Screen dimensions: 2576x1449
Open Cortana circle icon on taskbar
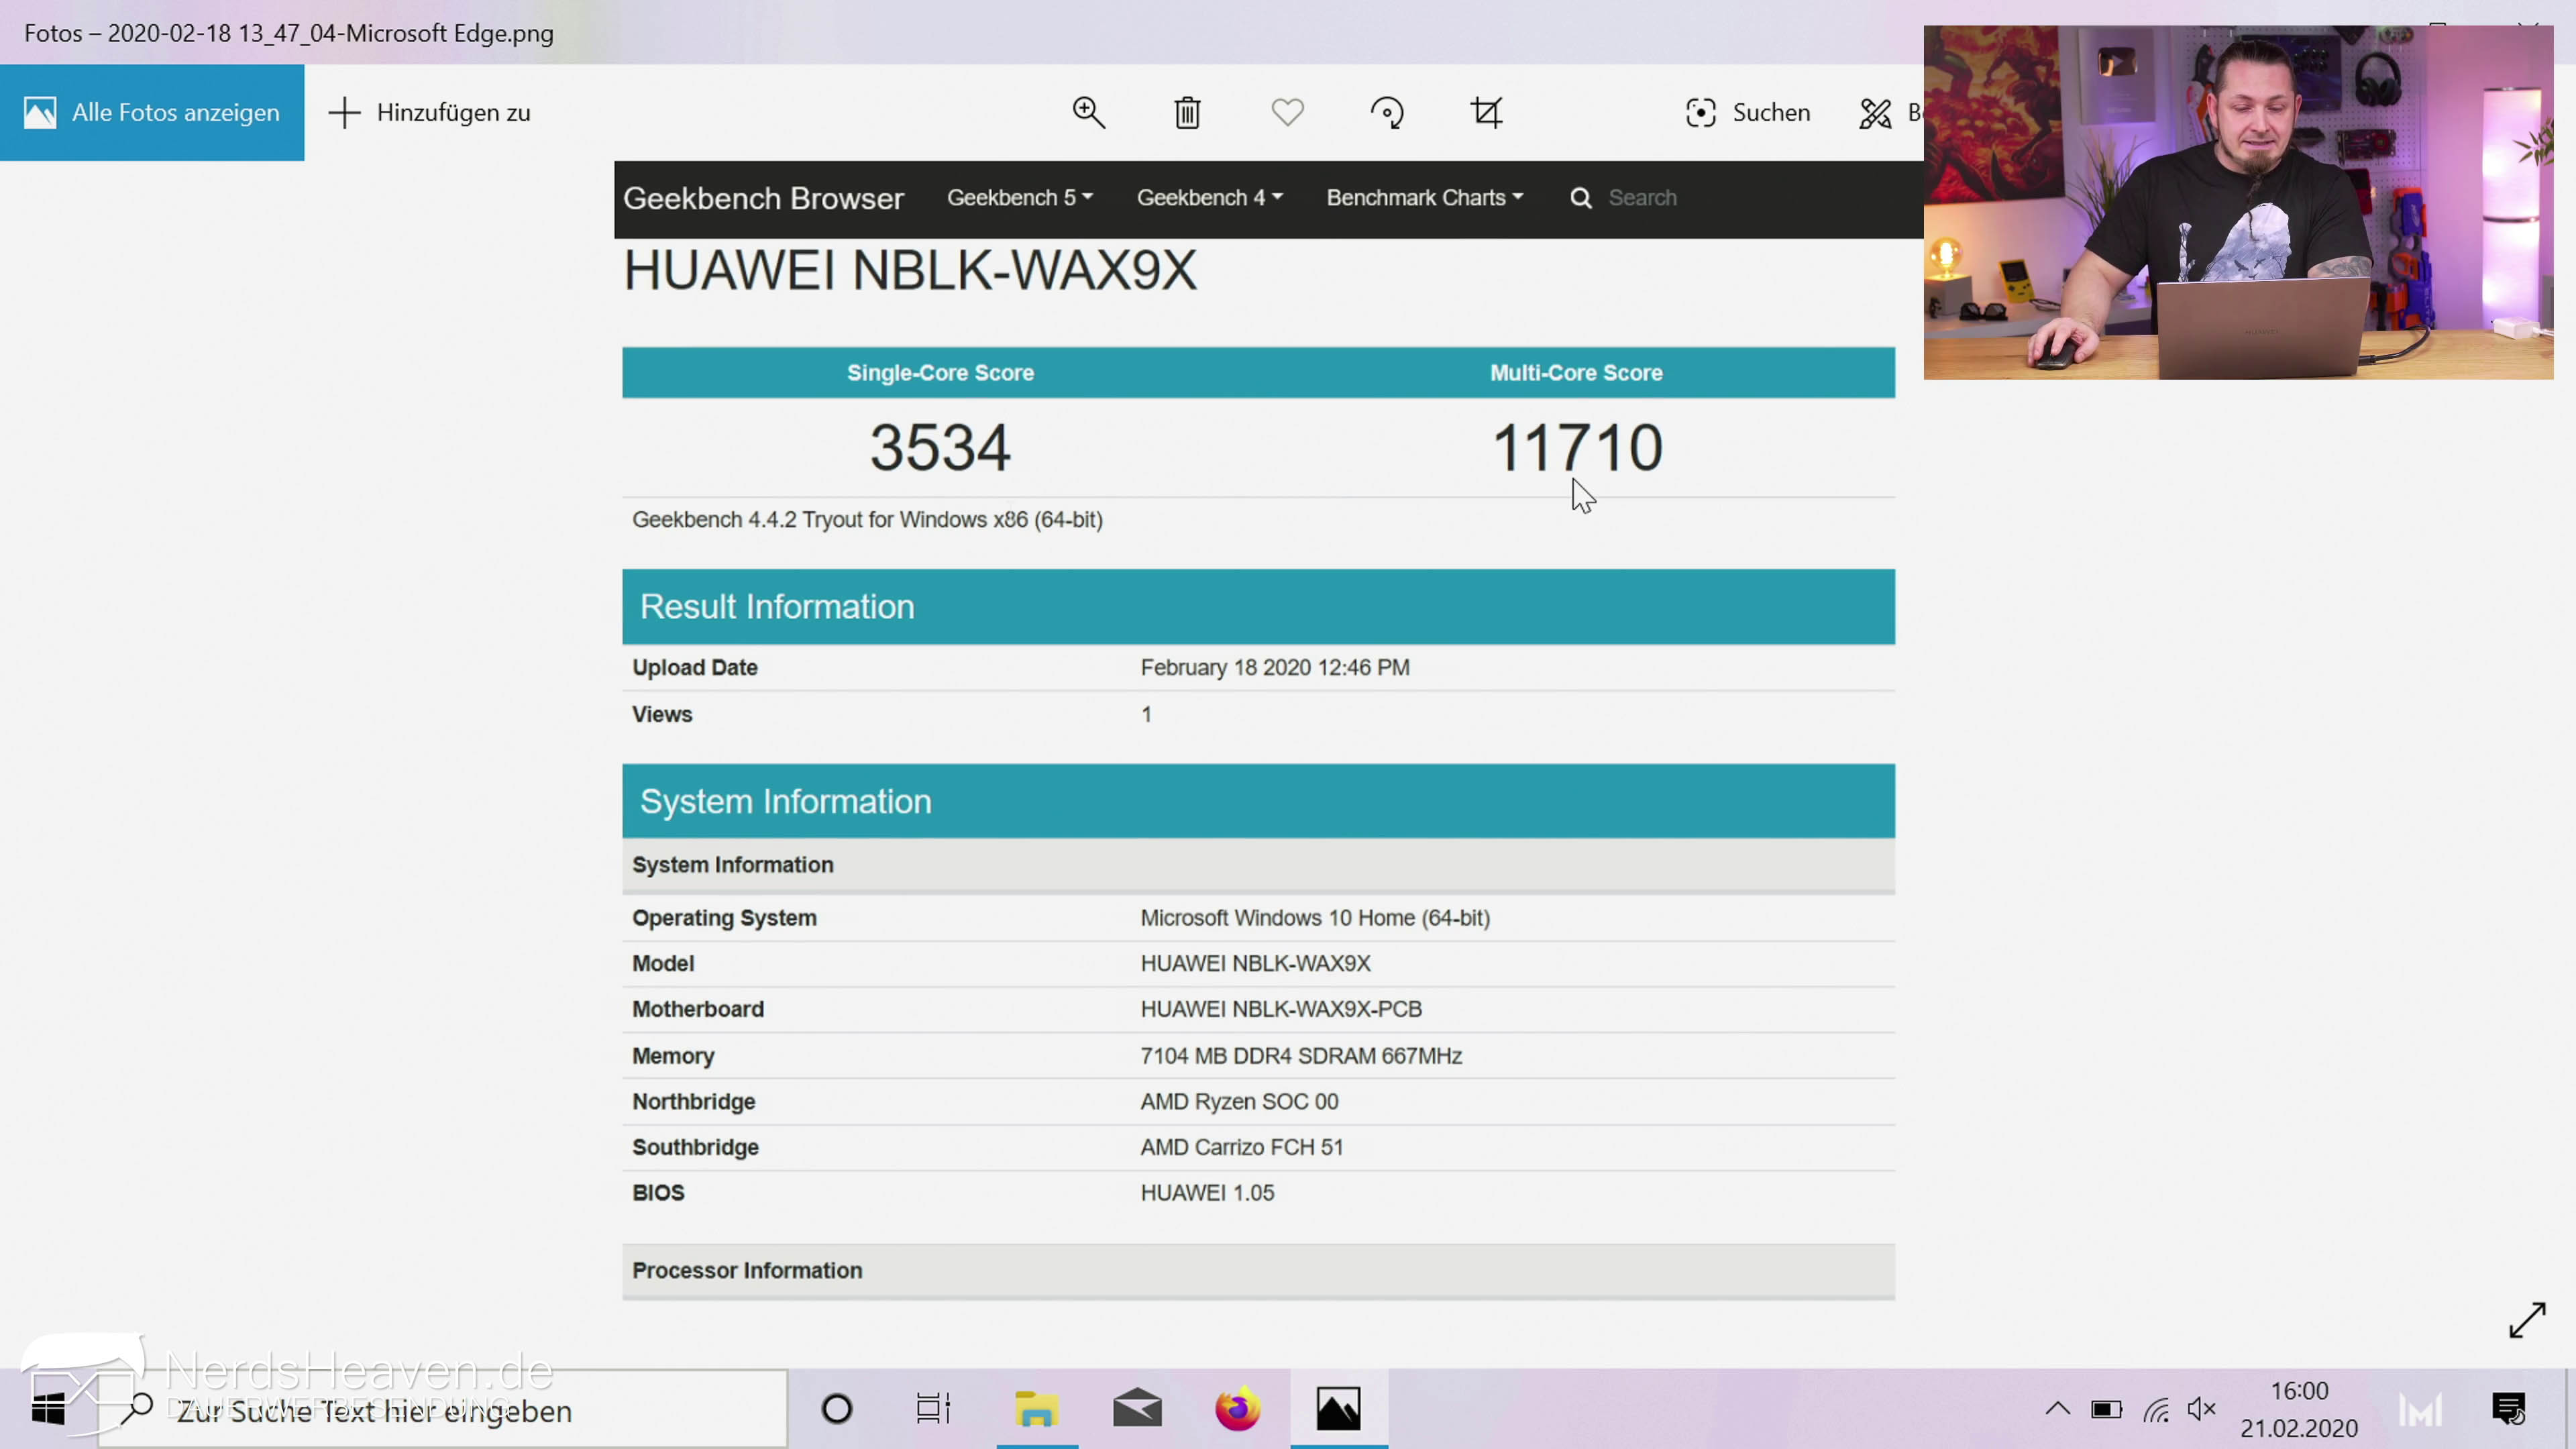836,1409
